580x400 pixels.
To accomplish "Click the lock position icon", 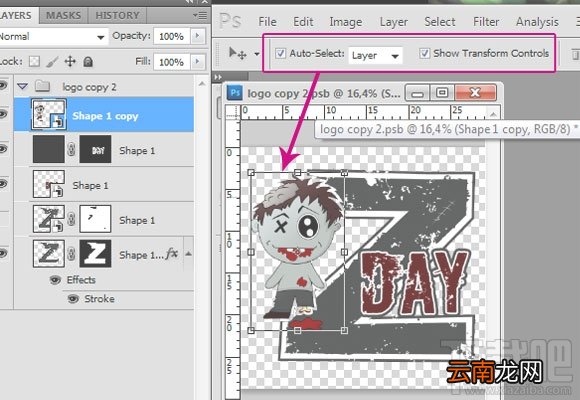I will click(70, 61).
